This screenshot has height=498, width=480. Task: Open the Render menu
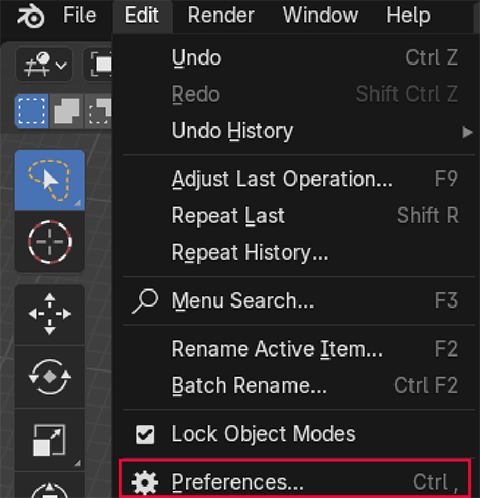click(x=221, y=15)
